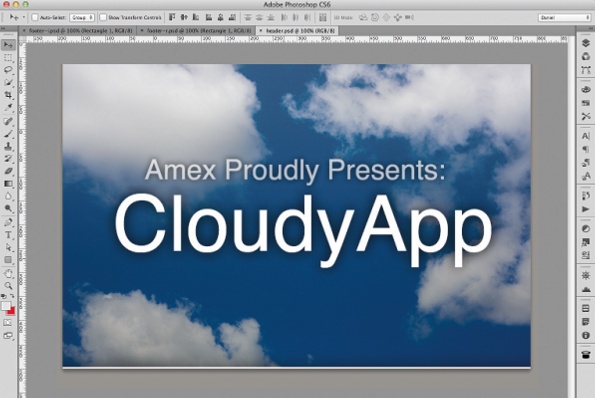This screenshot has height=398, width=595.
Task: Open the Channels panel icon
Action: [586, 57]
